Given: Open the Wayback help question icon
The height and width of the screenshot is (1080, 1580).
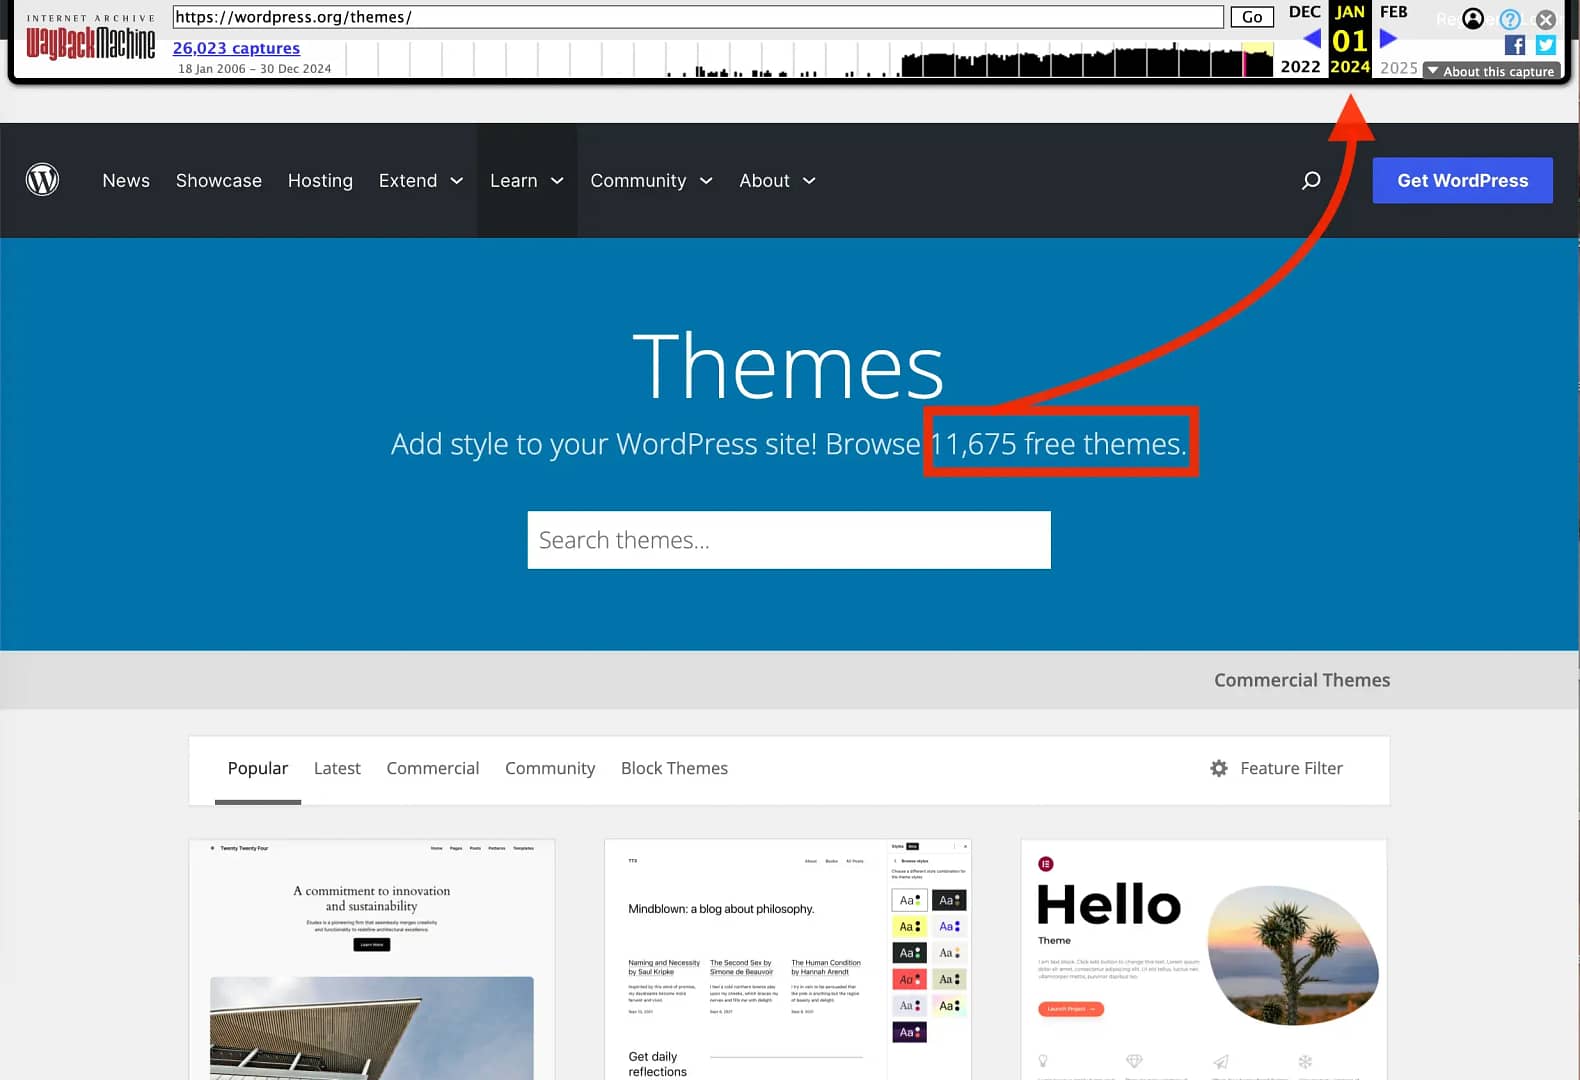Looking at the screenshot, I should tap(1510, 19).
